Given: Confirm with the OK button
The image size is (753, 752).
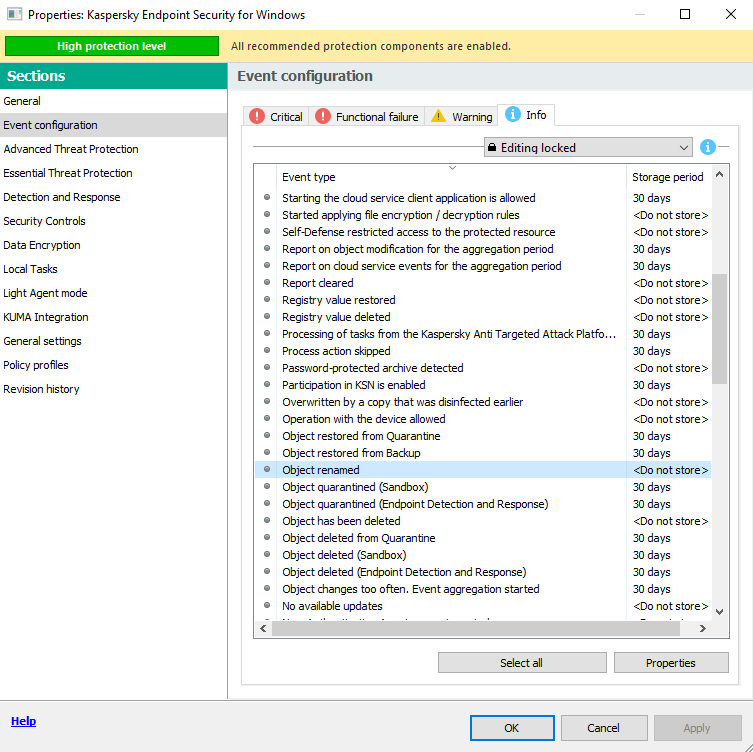Looking at the screenshot, I should coord(512,728).
